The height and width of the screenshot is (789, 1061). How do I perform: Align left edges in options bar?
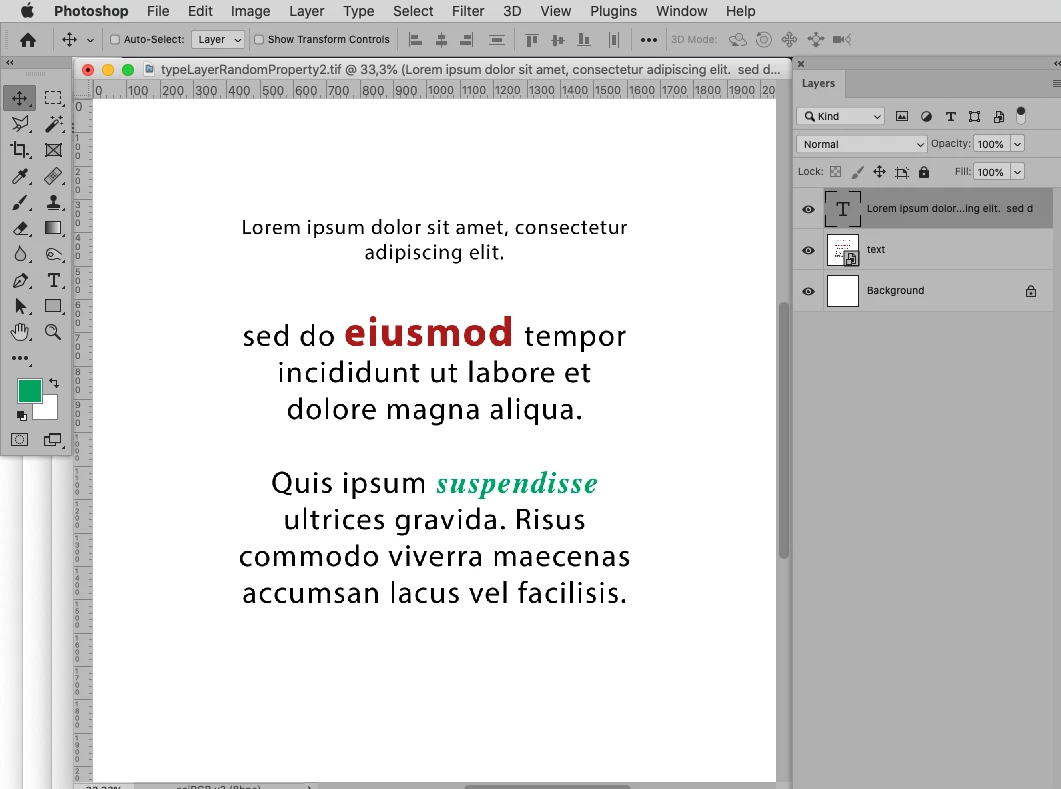coord(415,40)
